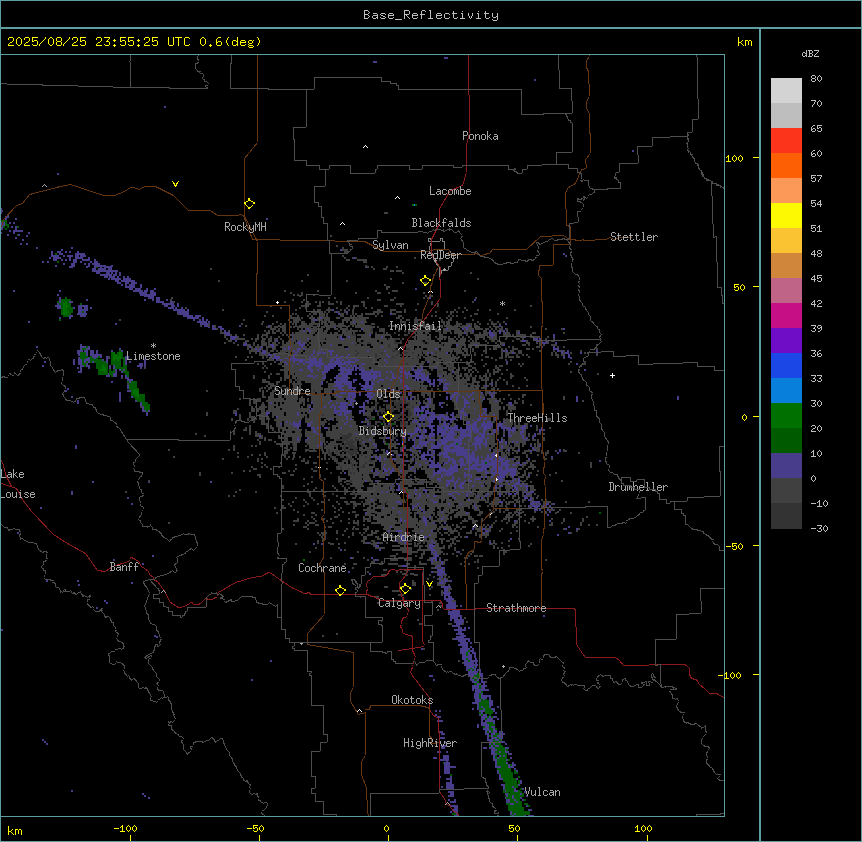Select the Sylvan label
862x842 pixels.
point(390,245)
